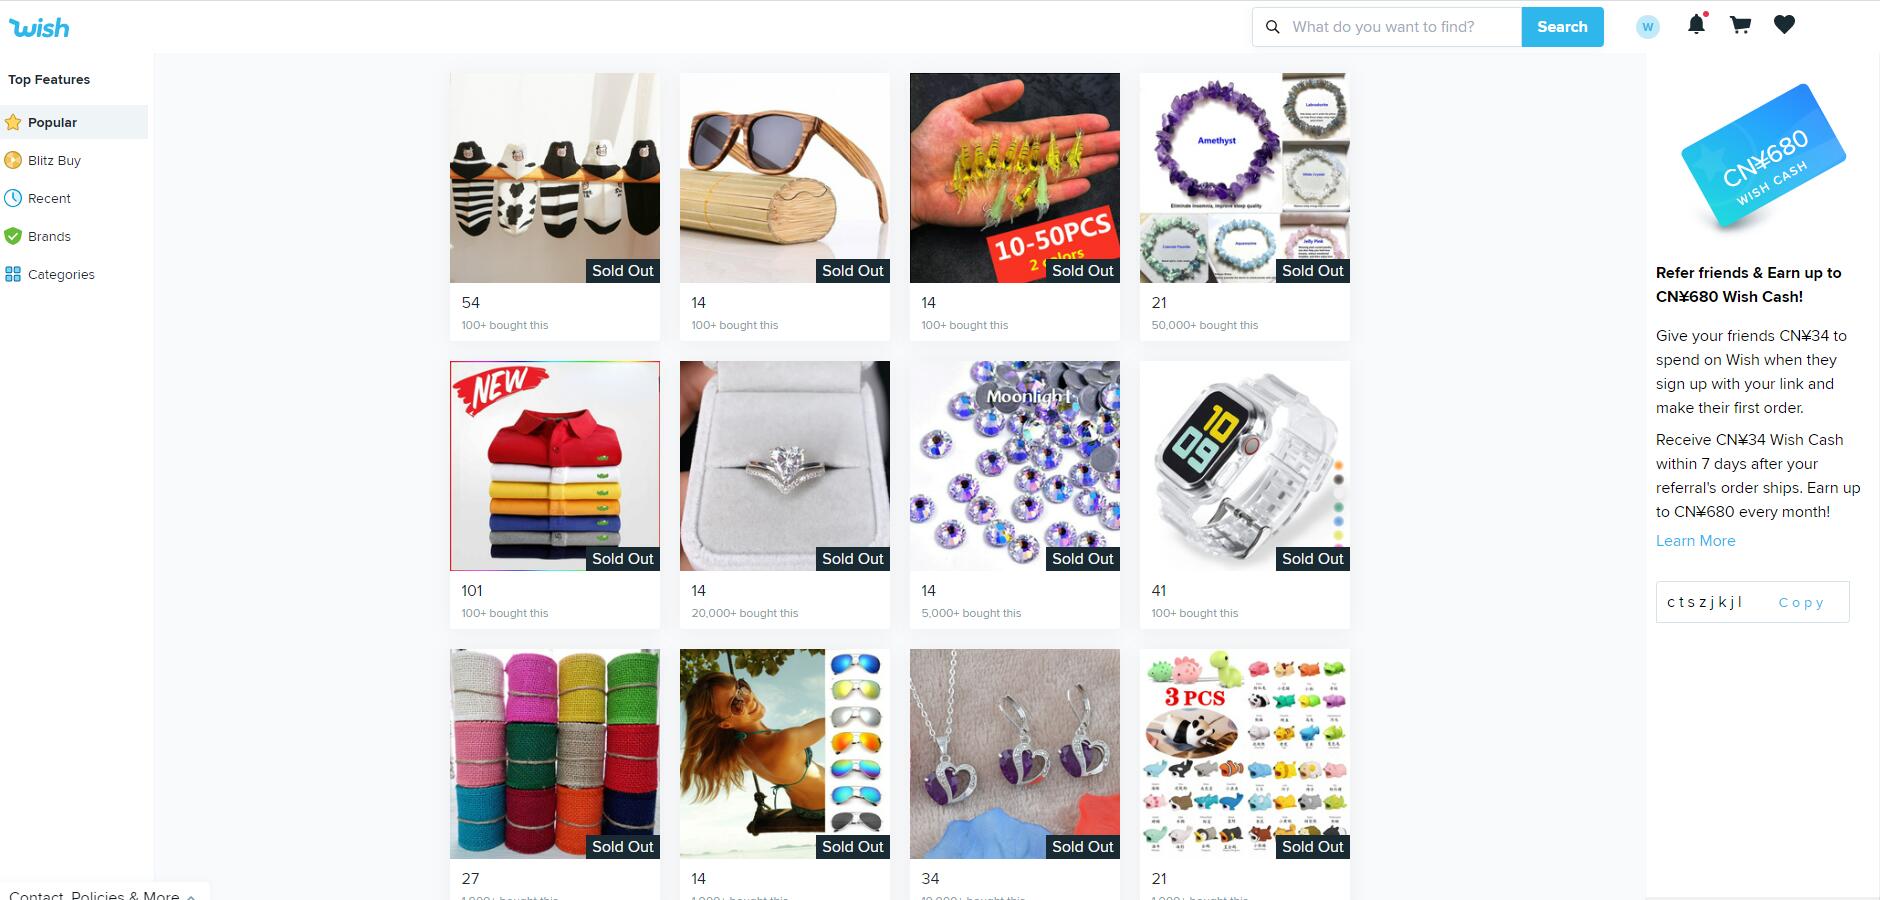This screenshot has width=1880, height=900.
Task: Click the user profile avatar
Action: [1648, 27]
